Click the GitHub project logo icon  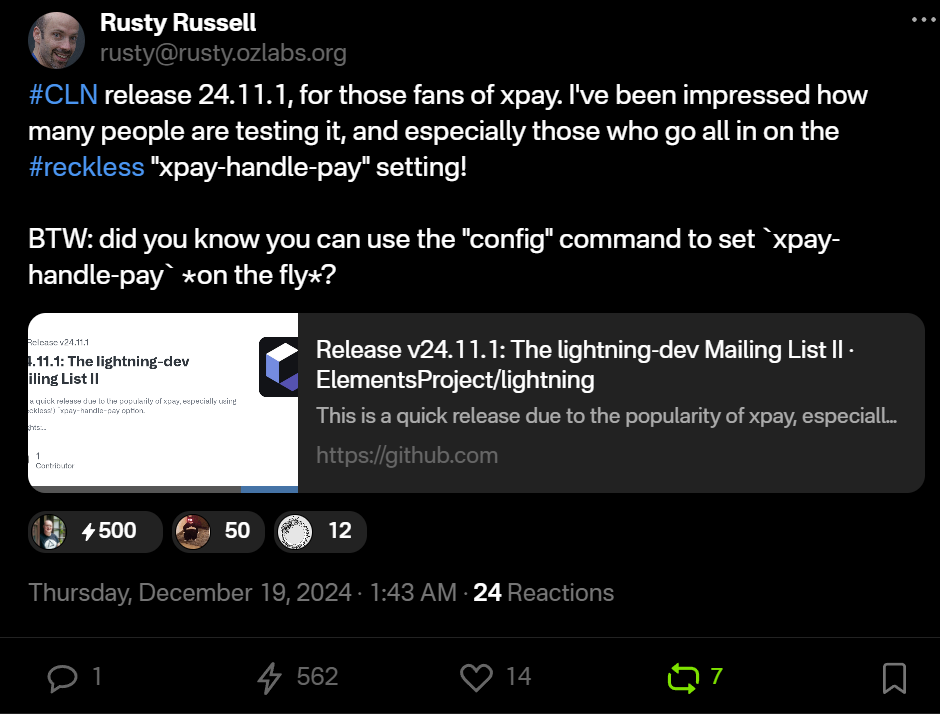tap(279, 367)
